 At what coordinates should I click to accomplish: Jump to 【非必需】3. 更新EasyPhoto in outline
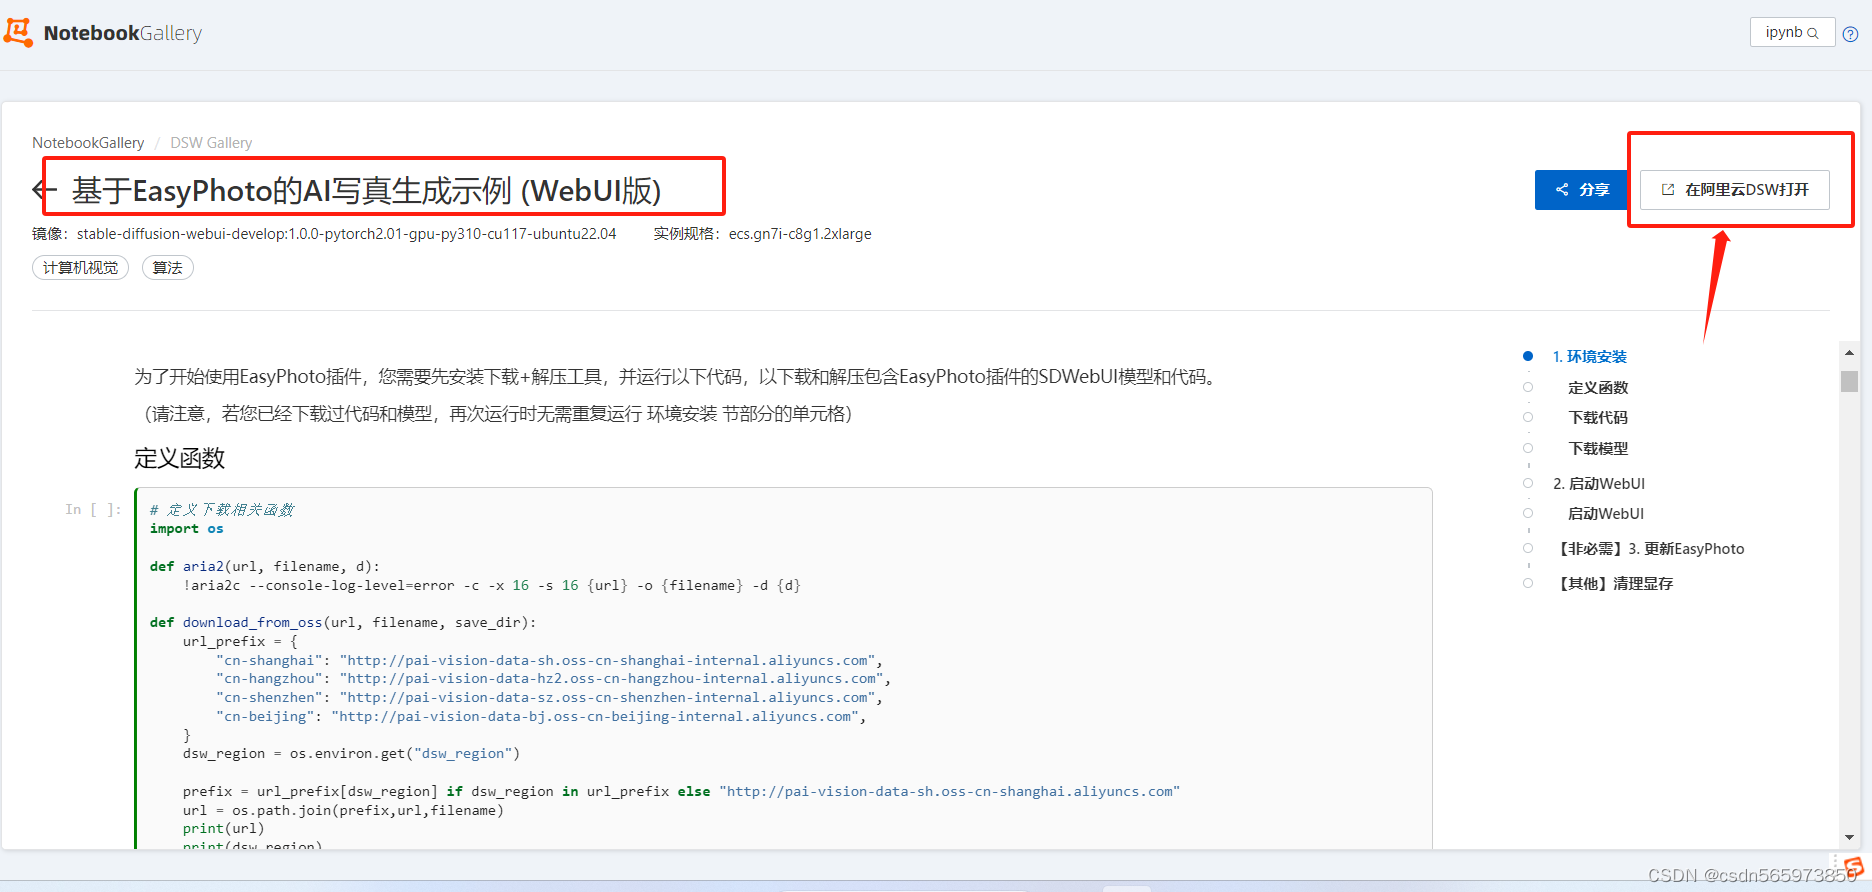click(x=1648, y=548)
